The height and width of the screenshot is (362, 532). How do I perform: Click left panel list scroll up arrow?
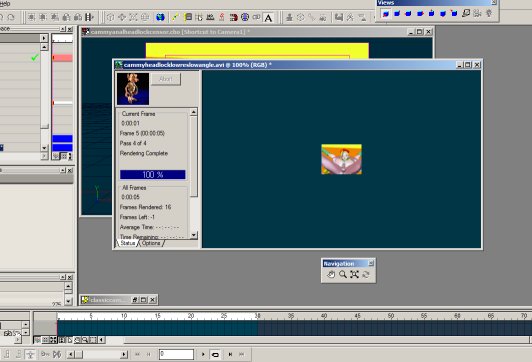(x=44, y=47)
